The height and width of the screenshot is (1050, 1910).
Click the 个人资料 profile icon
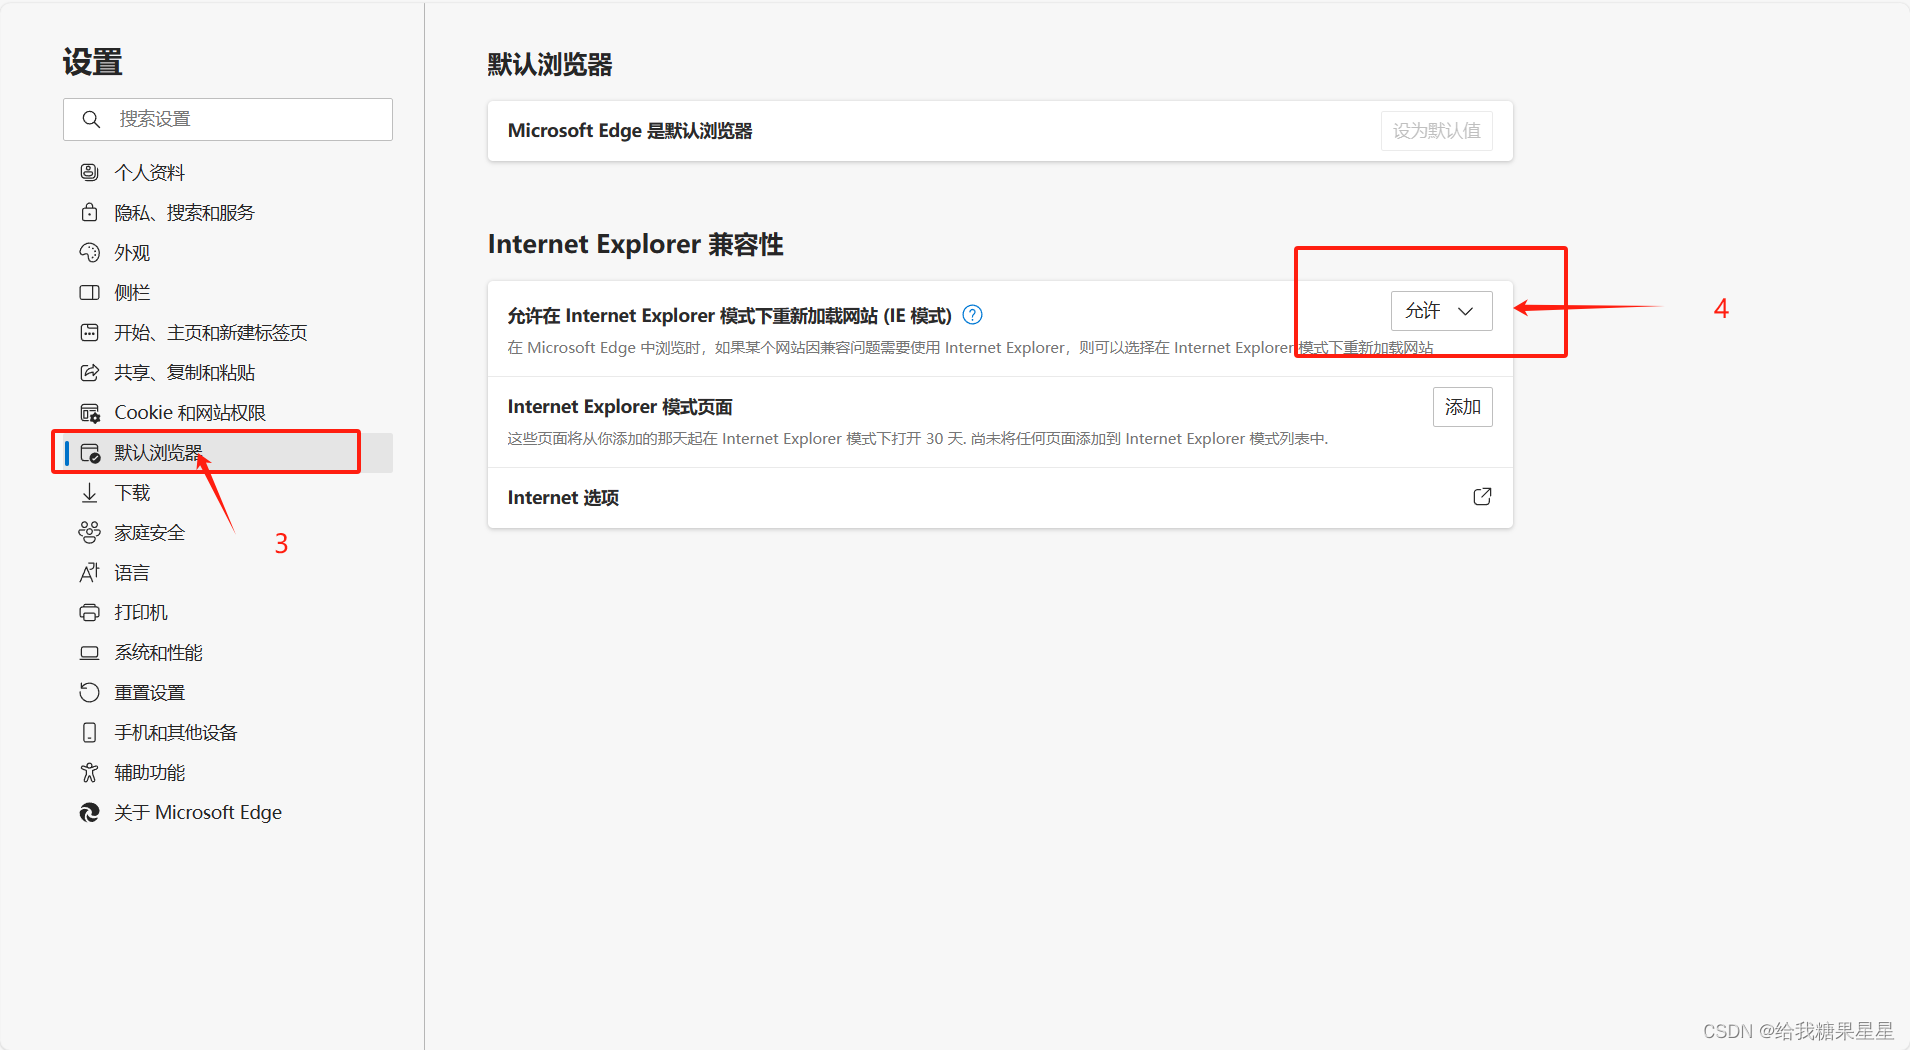(x=89, y=172)
